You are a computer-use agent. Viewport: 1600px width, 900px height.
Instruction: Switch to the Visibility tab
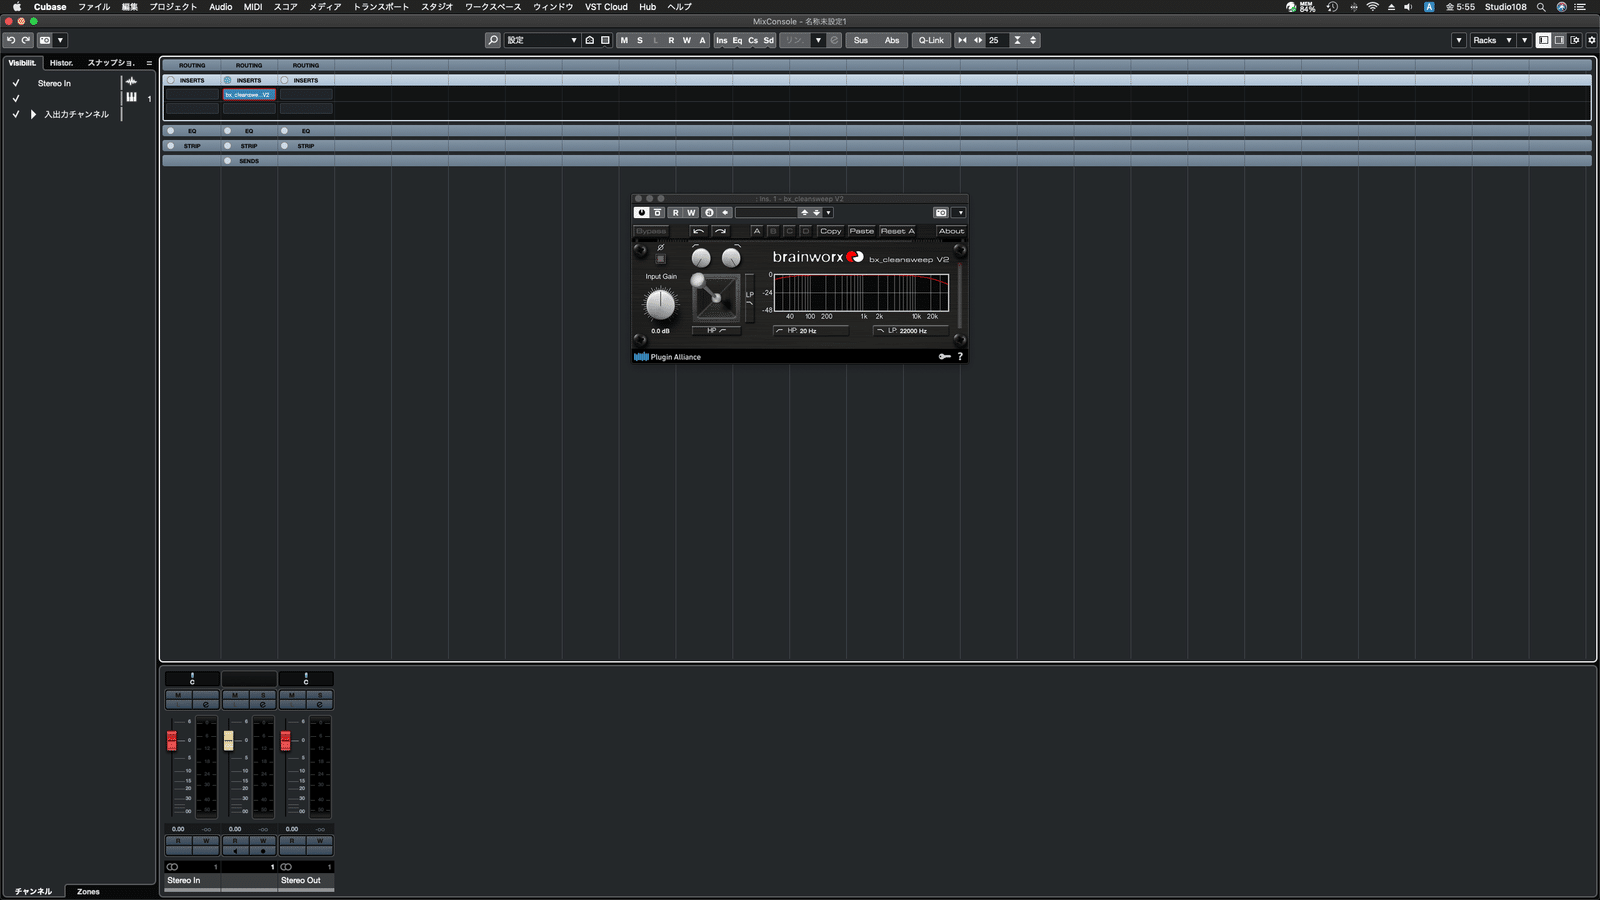[x=22, y=63]
